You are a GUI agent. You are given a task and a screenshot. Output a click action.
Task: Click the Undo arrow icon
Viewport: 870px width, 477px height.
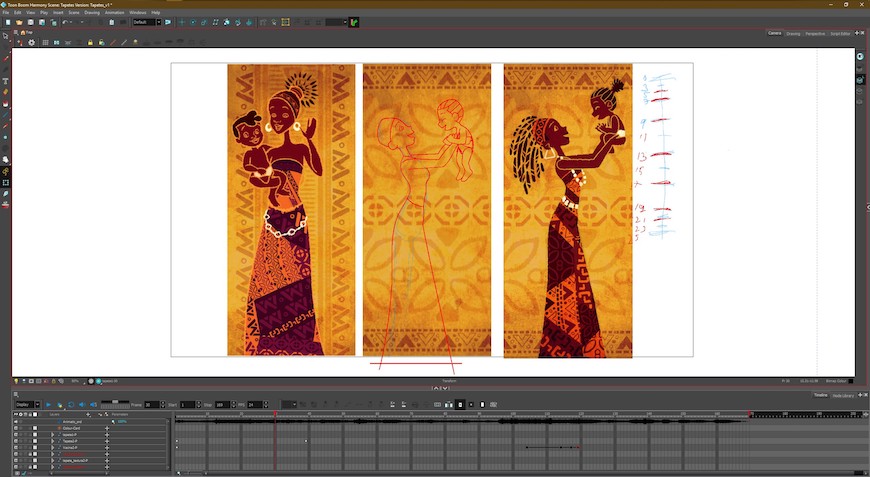65,22
